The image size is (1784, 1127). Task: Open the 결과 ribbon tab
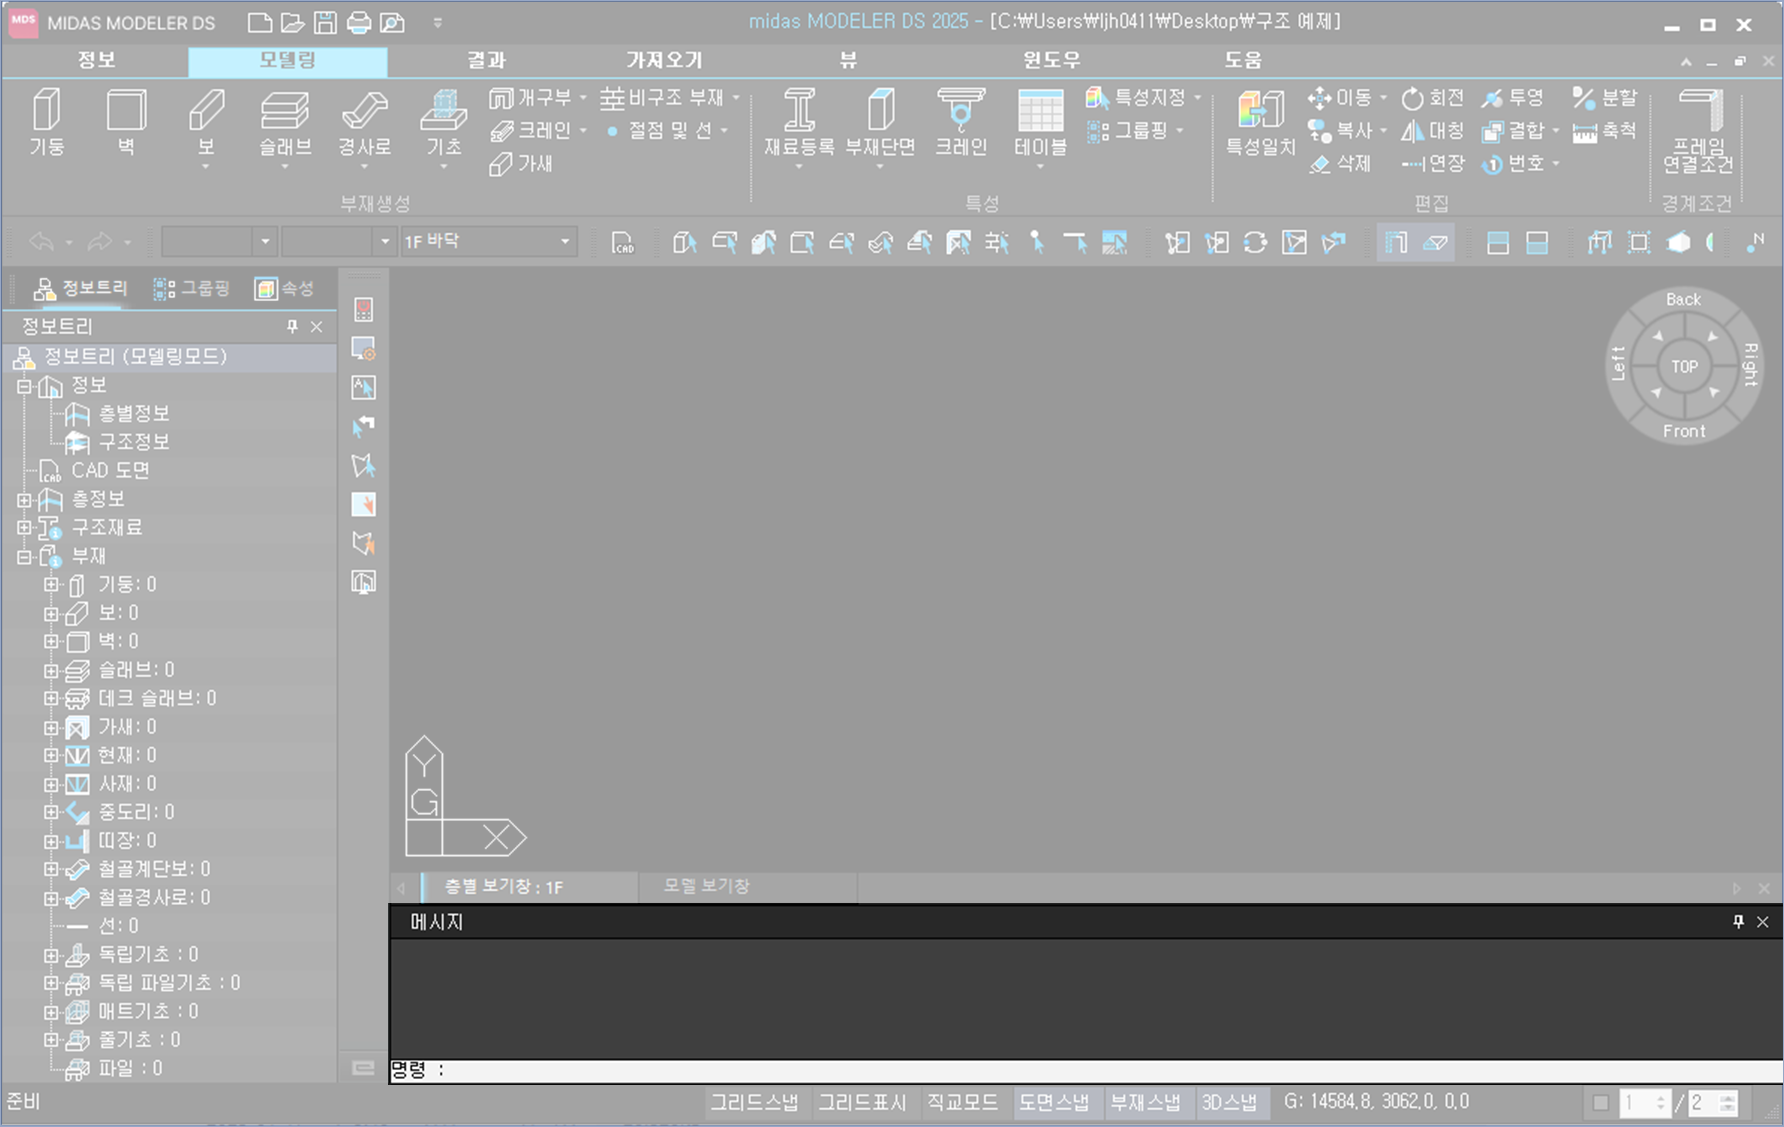pos(487,60)
